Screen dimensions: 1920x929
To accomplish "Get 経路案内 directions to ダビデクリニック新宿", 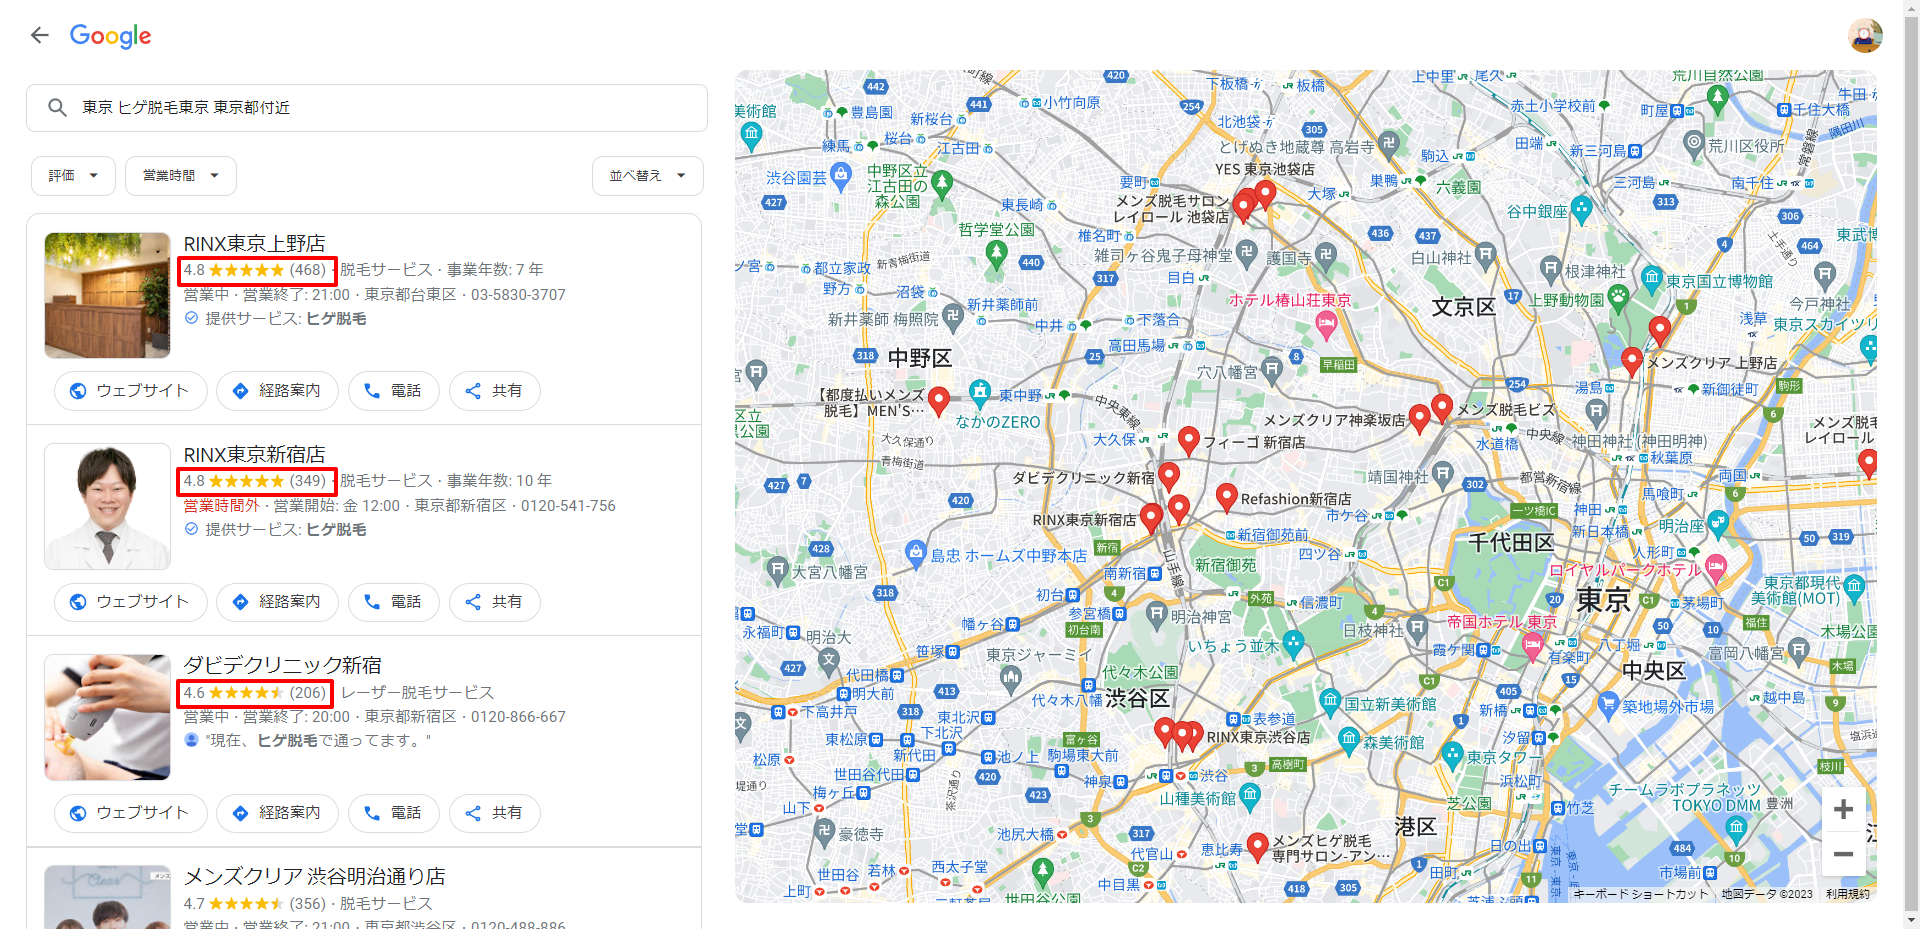I will point(278,813).
